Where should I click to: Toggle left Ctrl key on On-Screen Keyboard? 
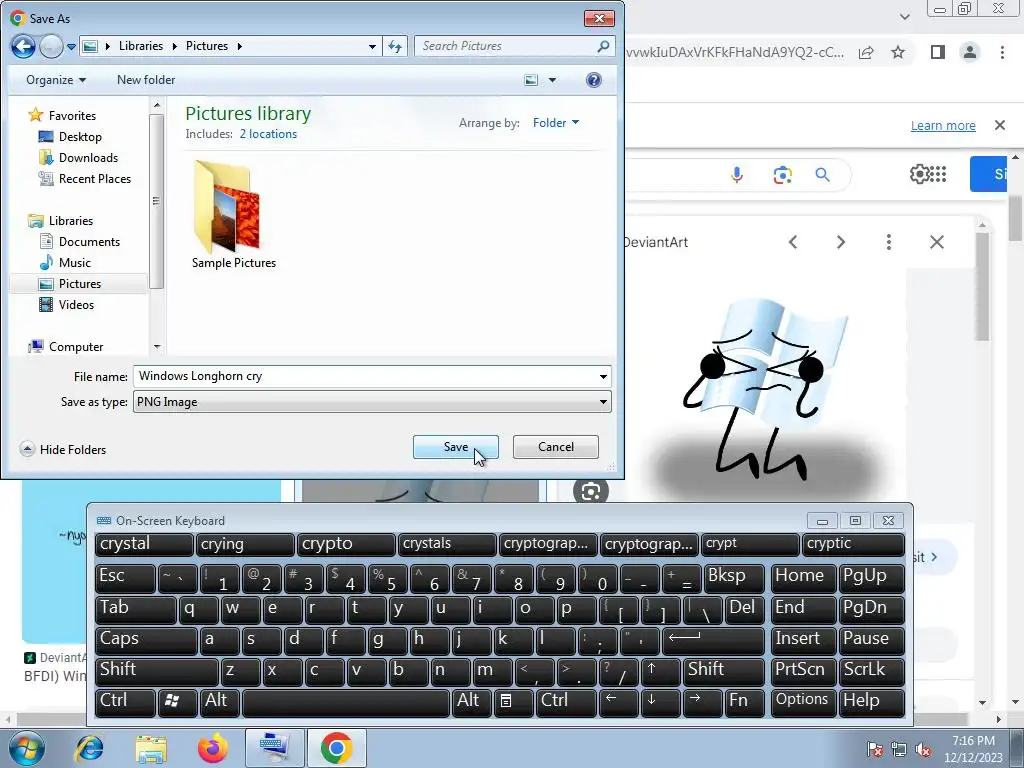coord(125,701)
